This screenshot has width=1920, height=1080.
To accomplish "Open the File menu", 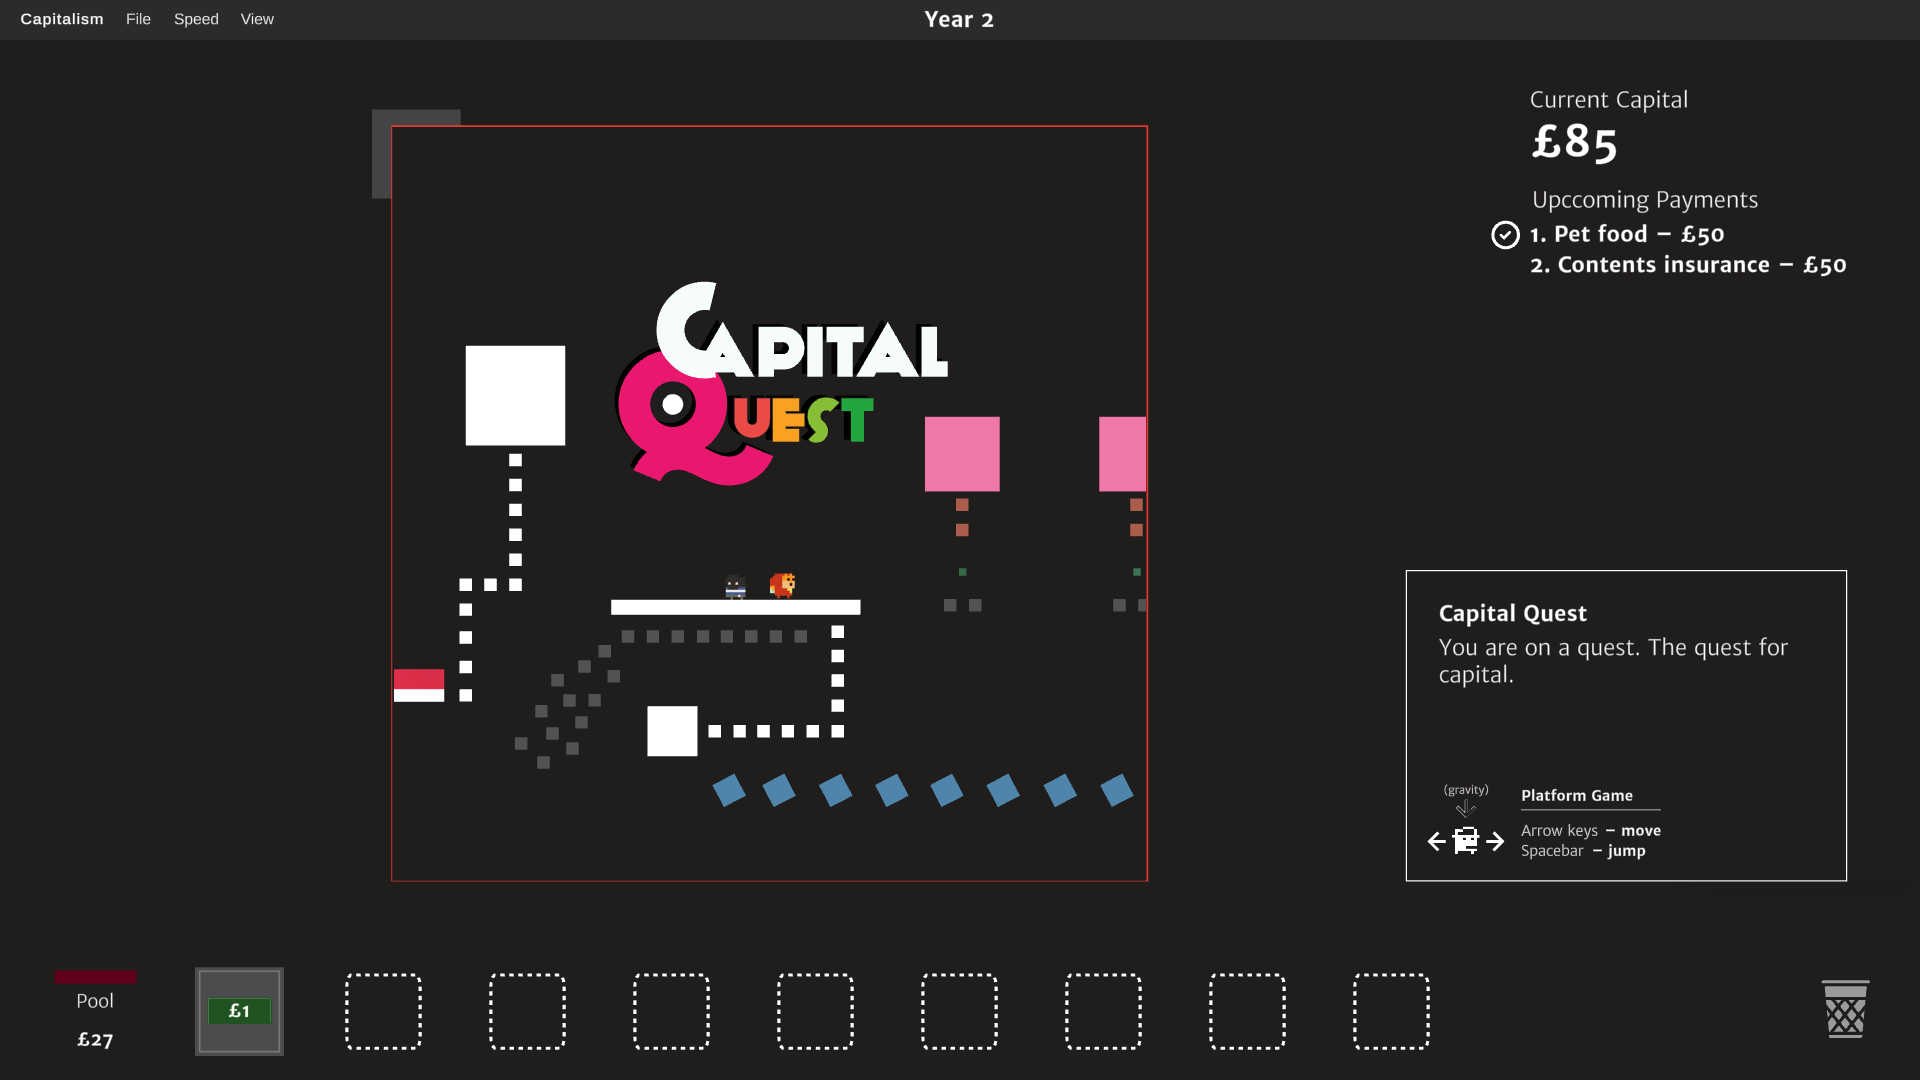I will tap(138, 19).
